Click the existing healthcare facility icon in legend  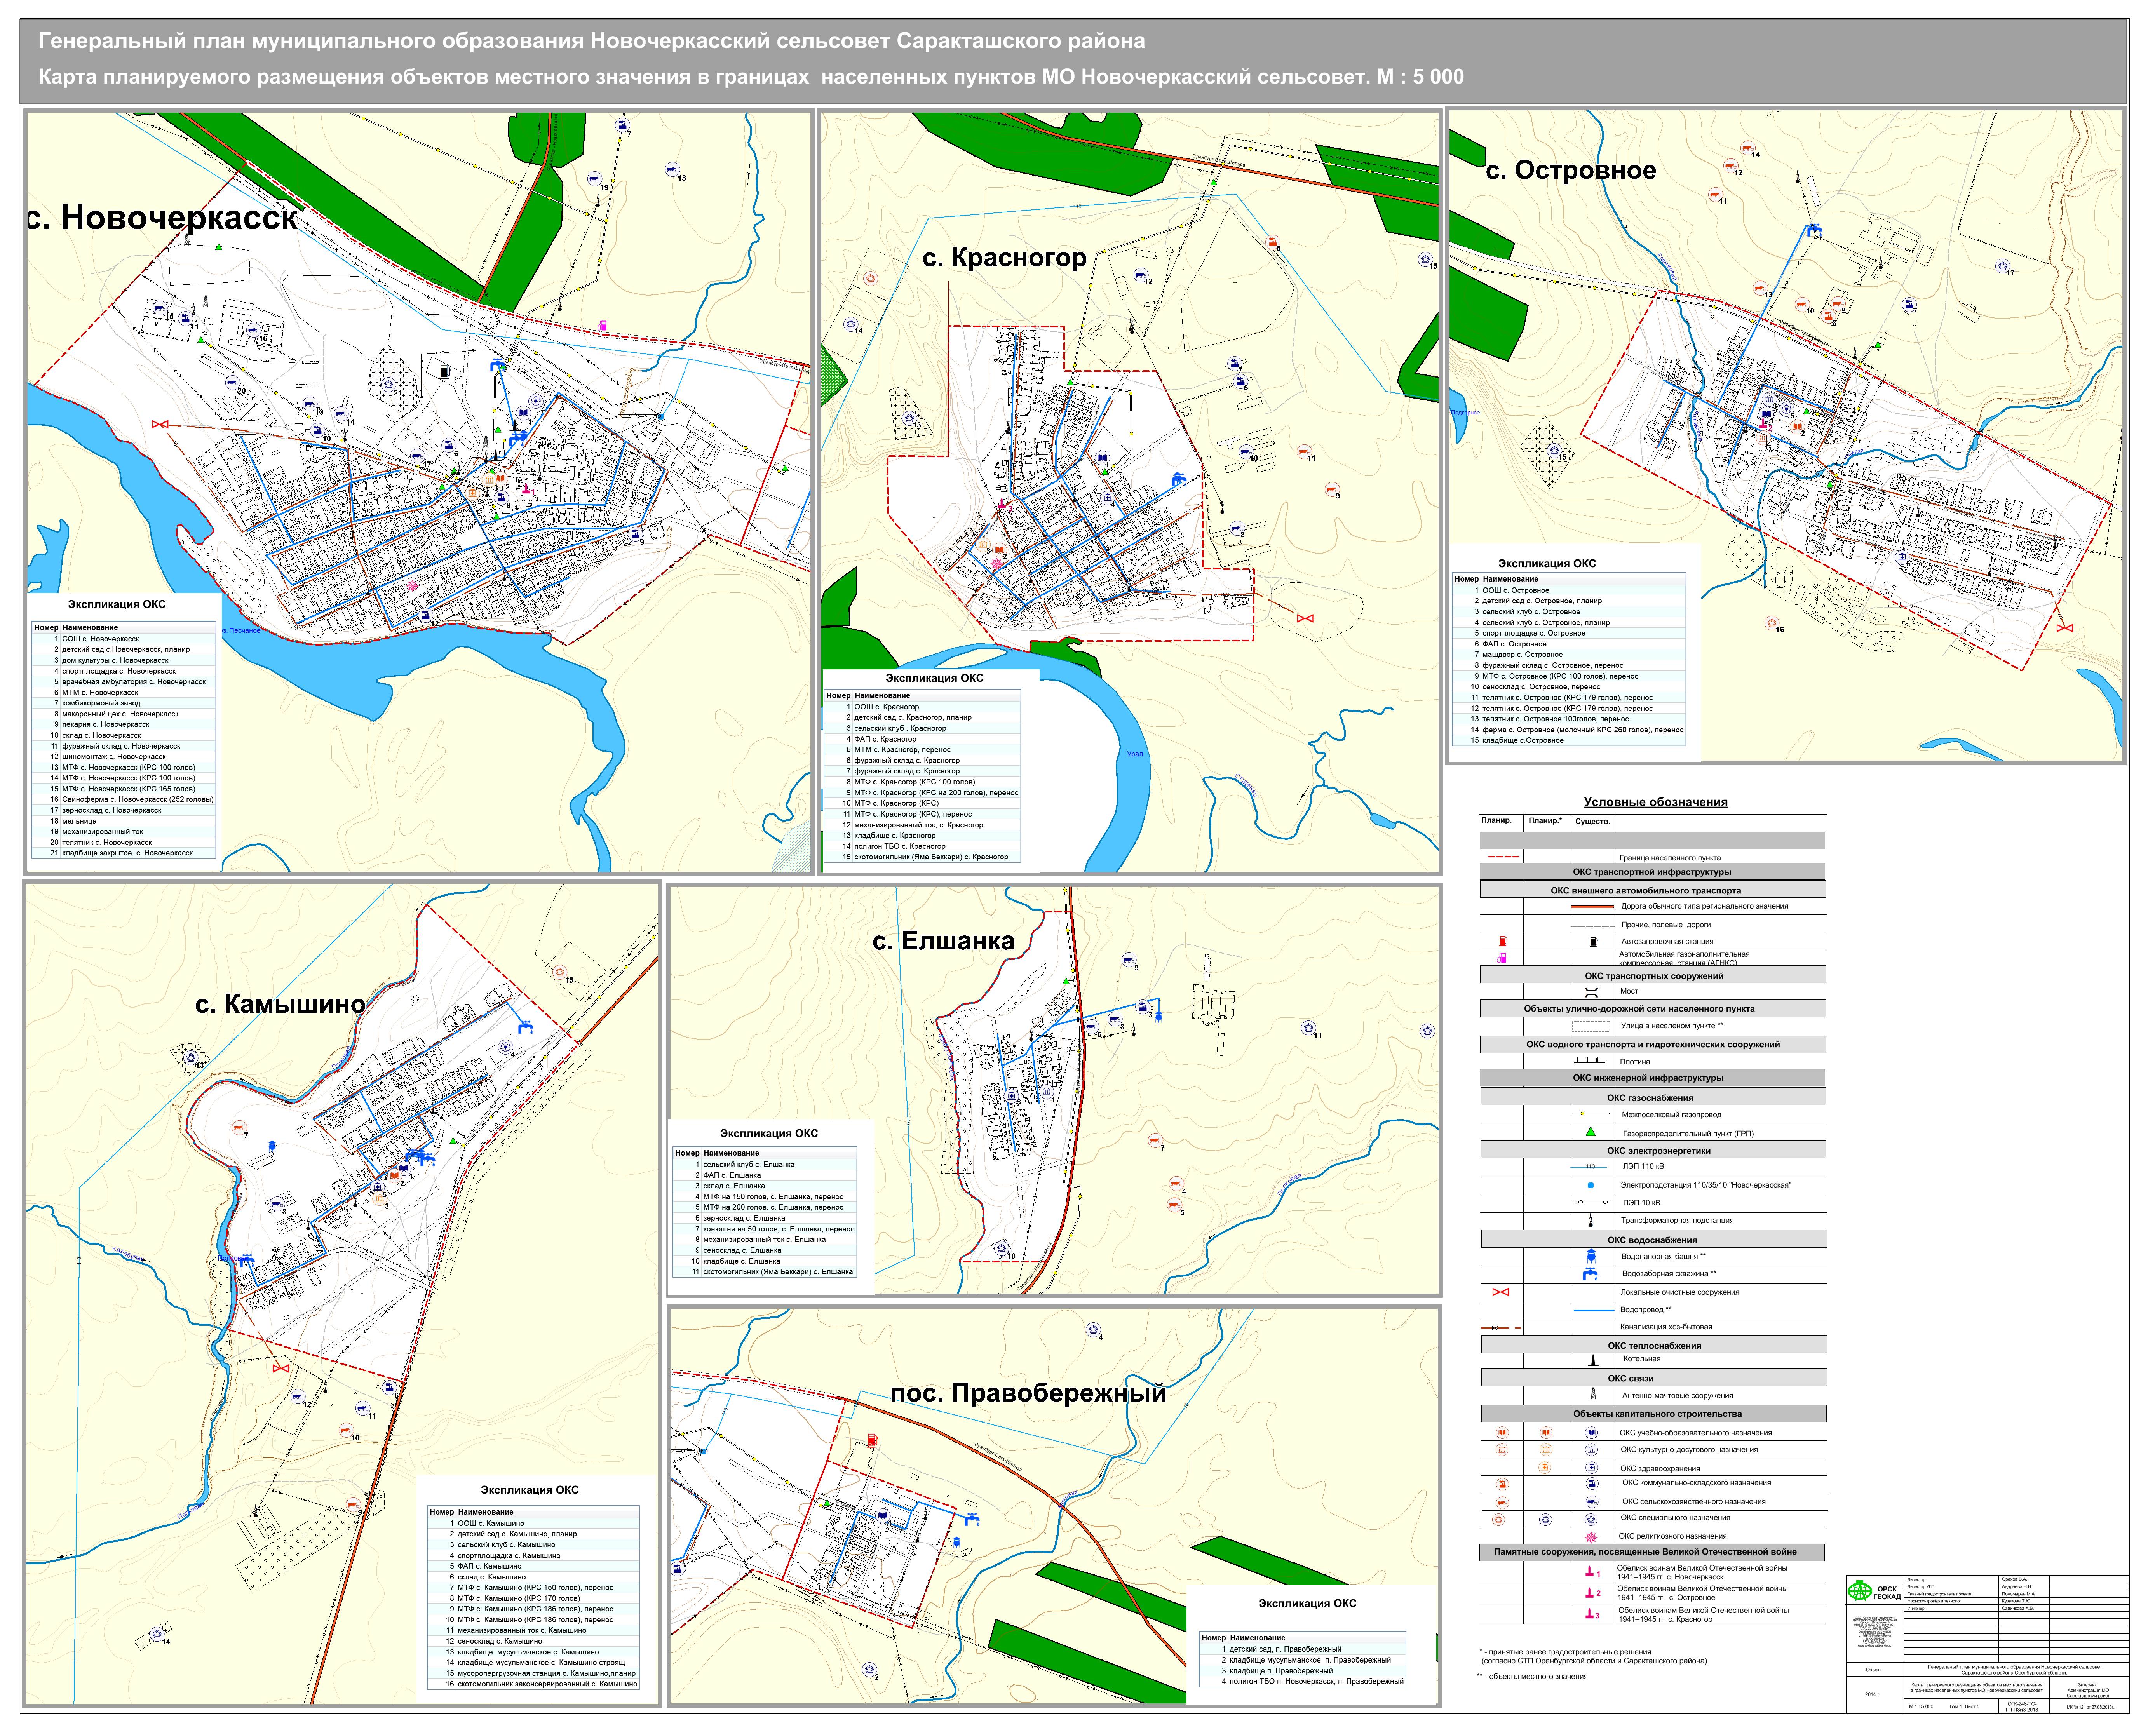click(1592, 1467)
